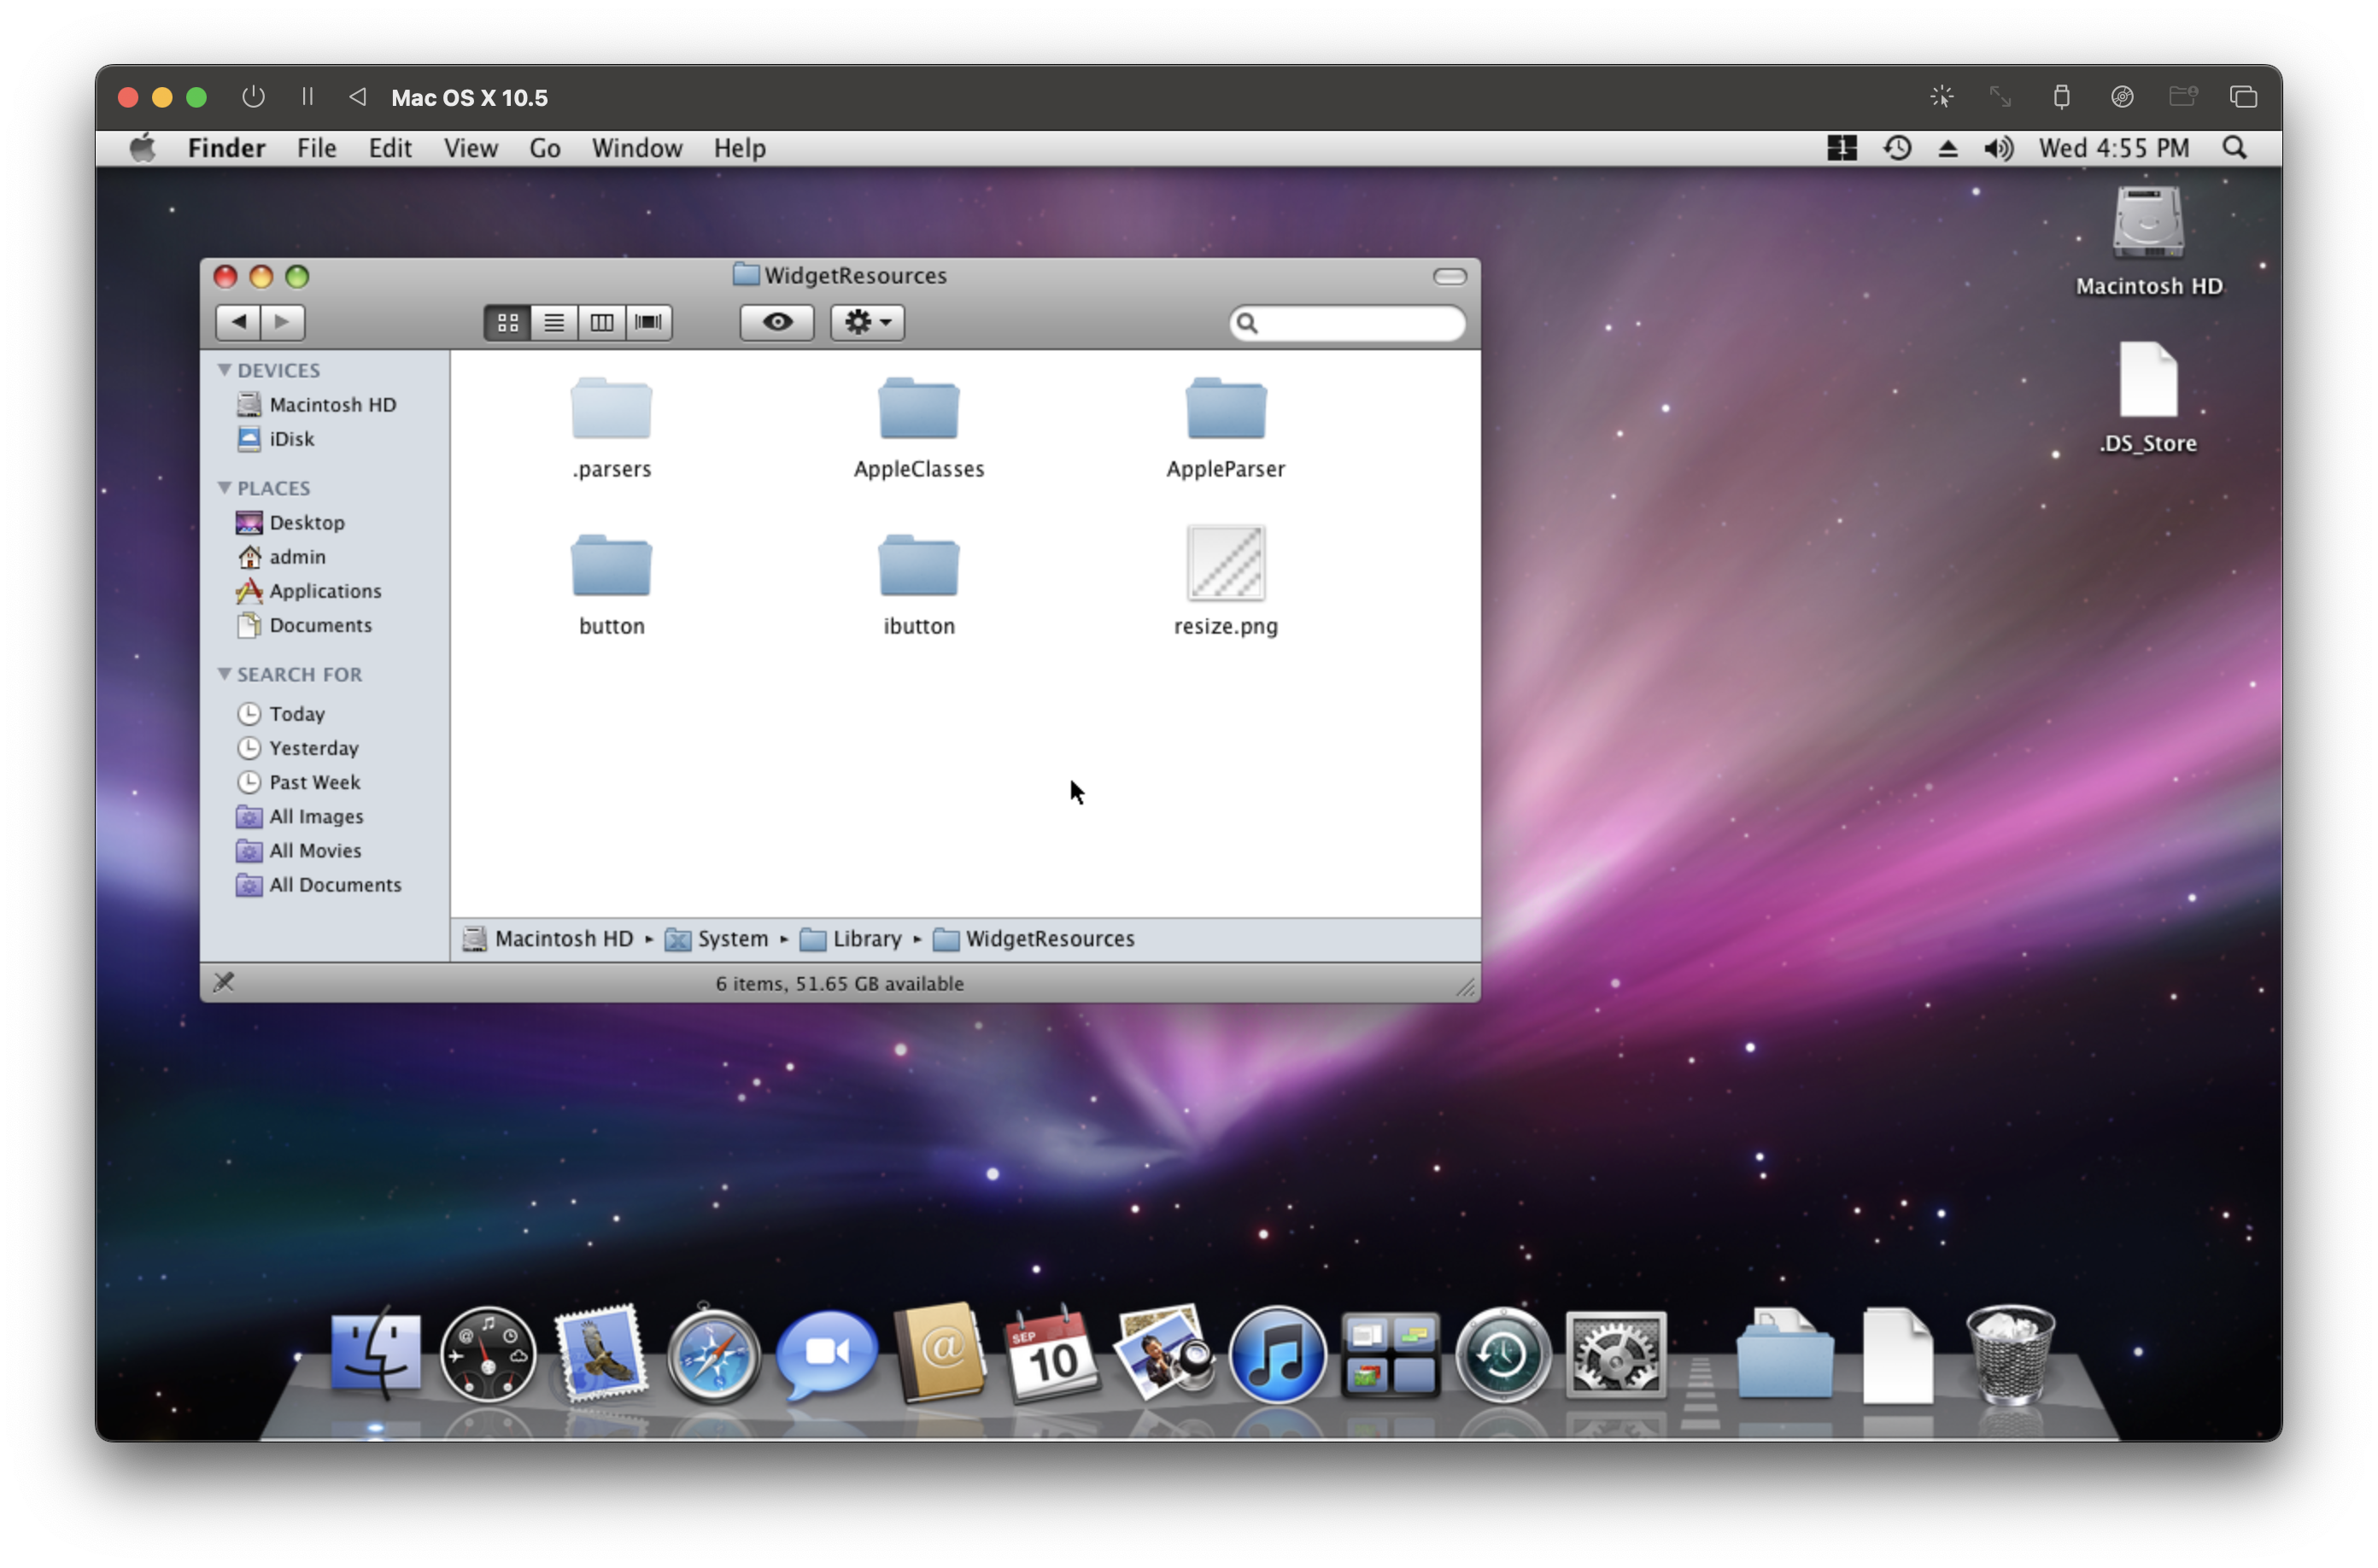Go forward in Finder history

coord(283,322)
